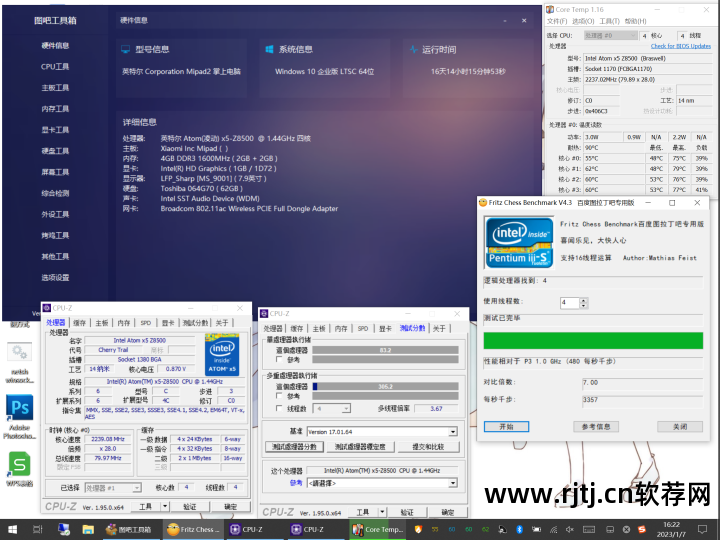Click 参考信息 button in Fritz Chess
This screenshot has width=720, height=540.
click(x=596, y=427)
